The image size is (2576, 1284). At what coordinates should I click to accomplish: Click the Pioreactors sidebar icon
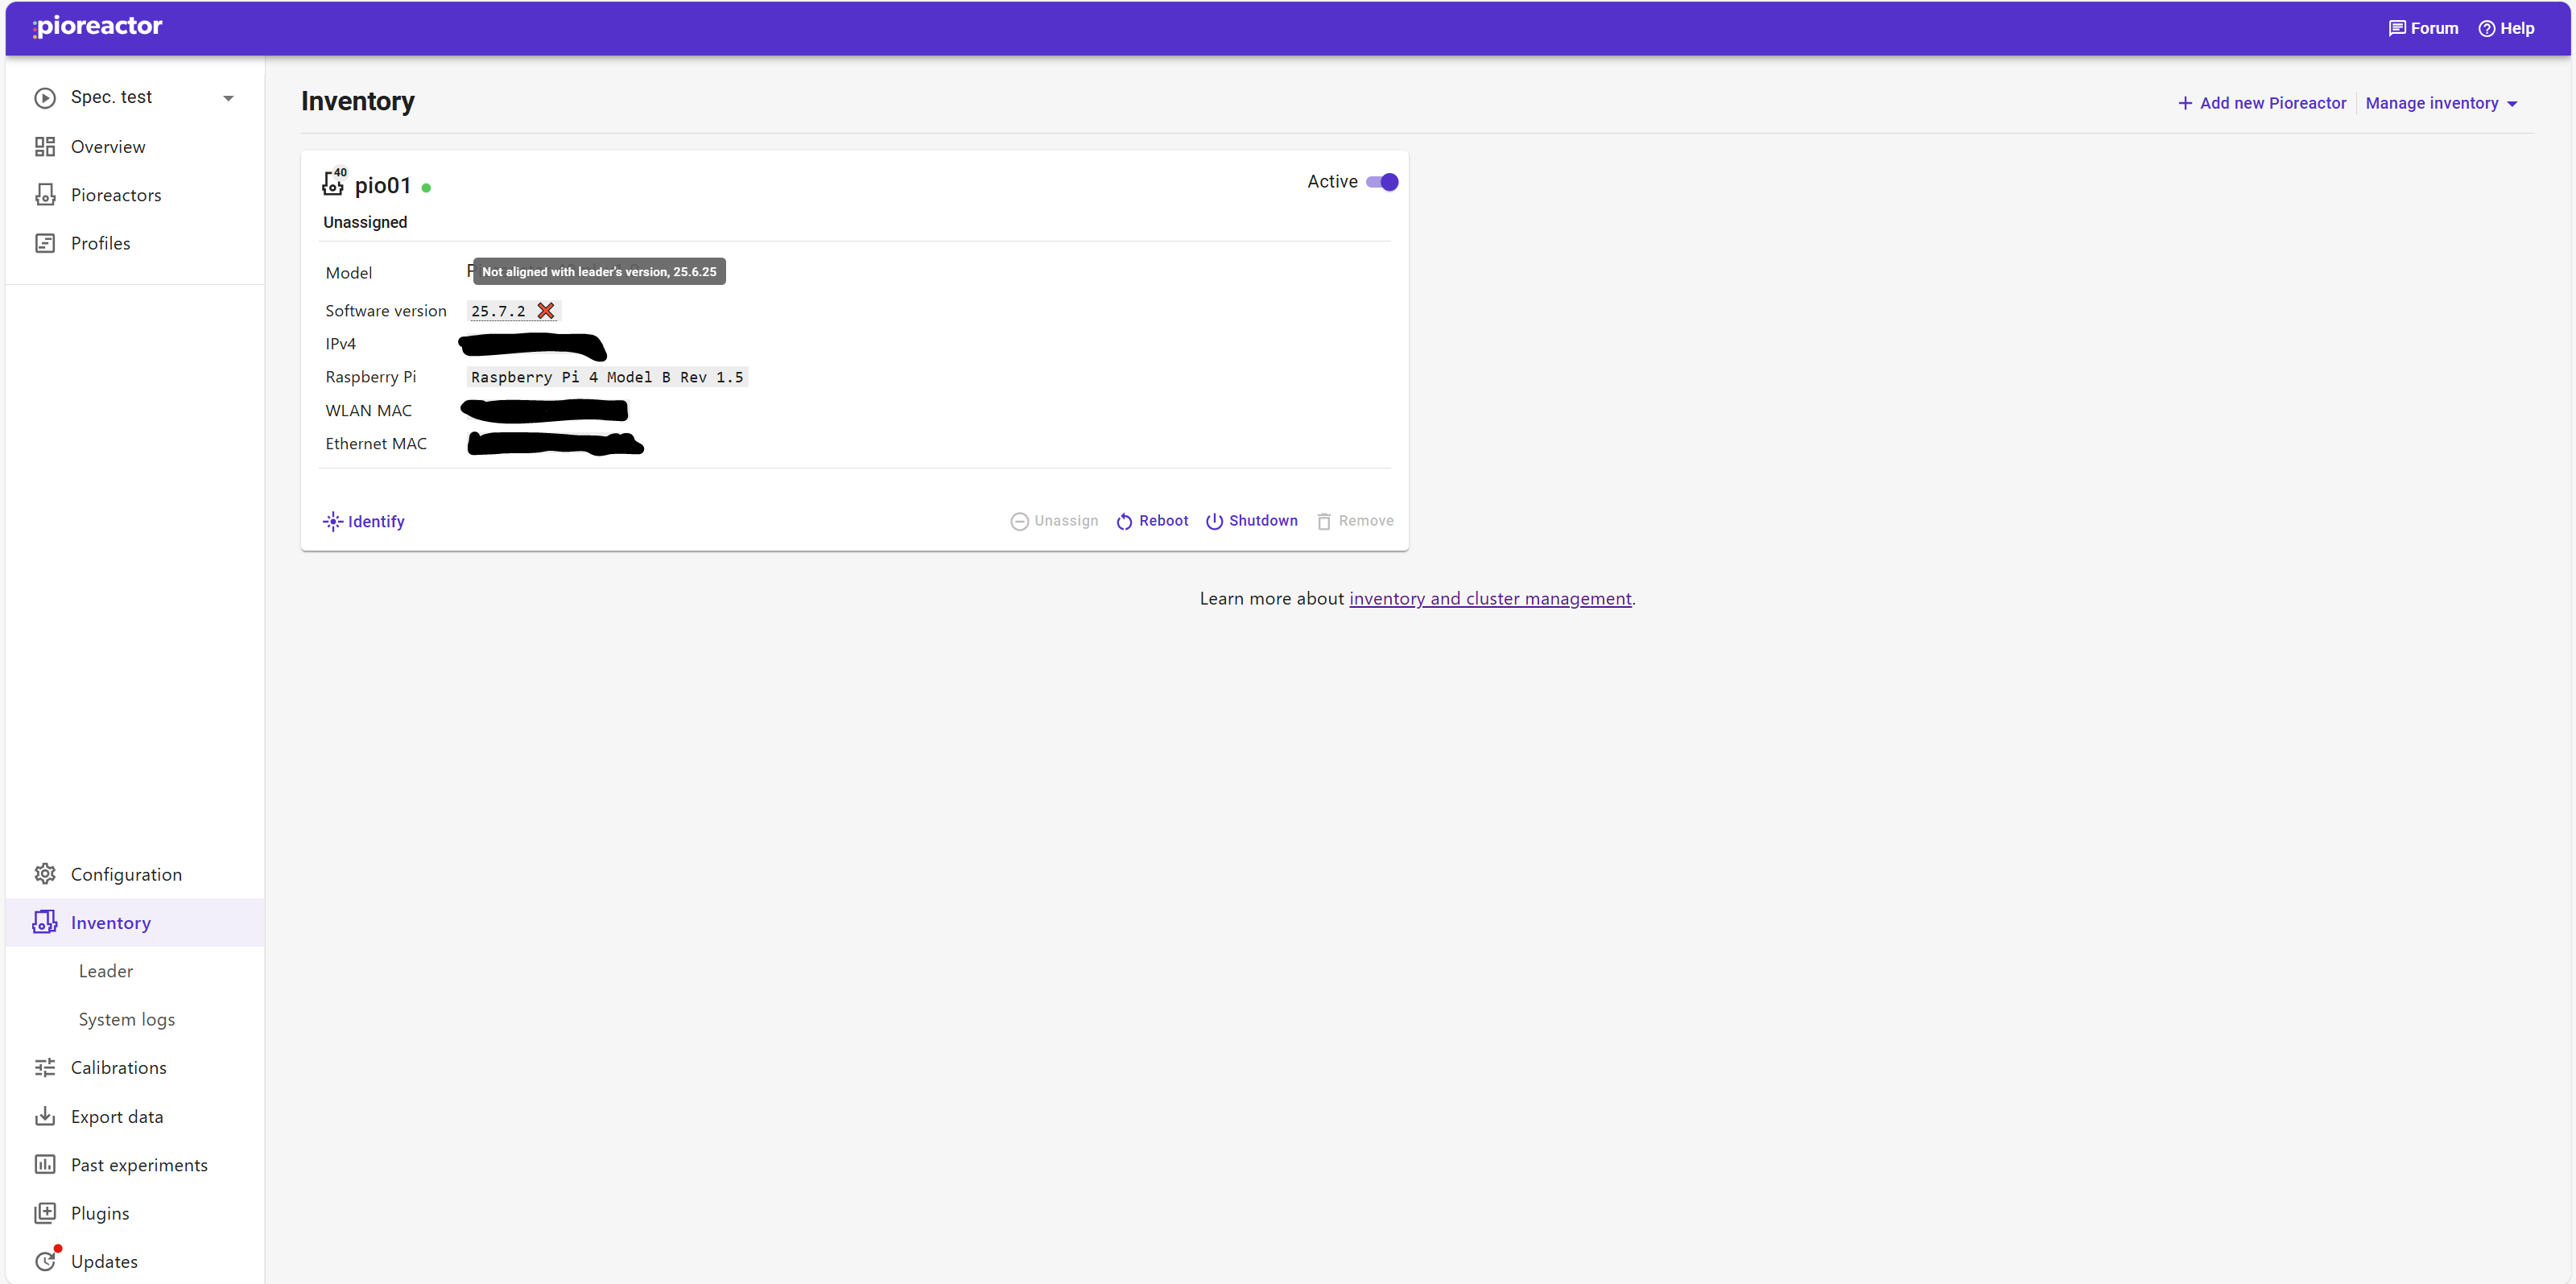click(x=45, y=195)
